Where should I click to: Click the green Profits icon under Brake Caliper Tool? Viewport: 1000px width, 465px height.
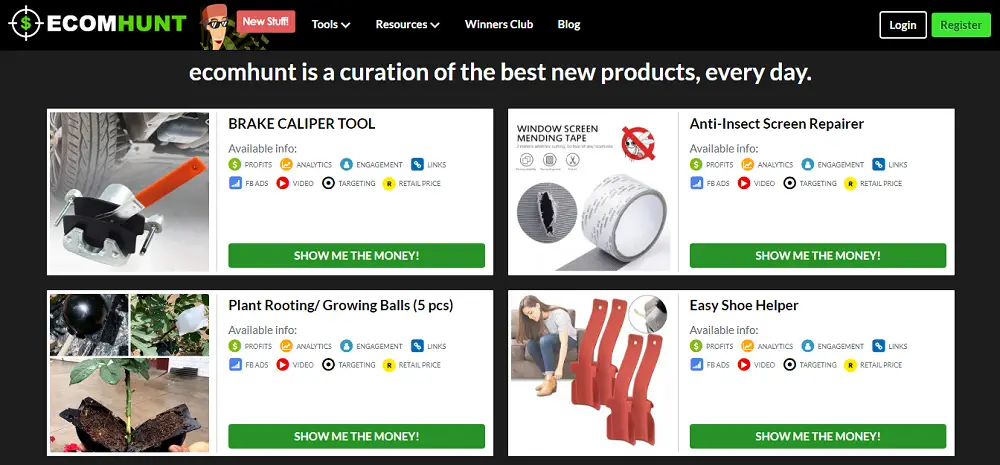pos(235,165)
